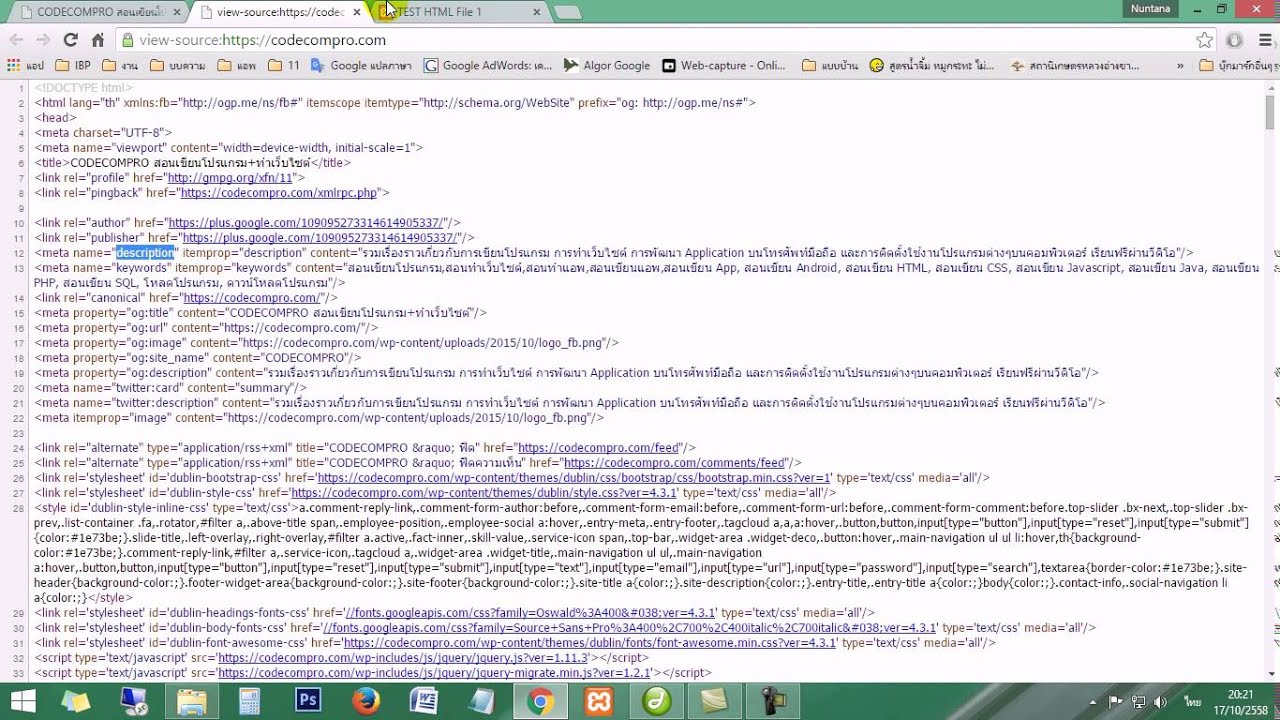Reload the page with the refresh icon
Viewport: 1280px width, 720px height.
[x=70, y=40]
